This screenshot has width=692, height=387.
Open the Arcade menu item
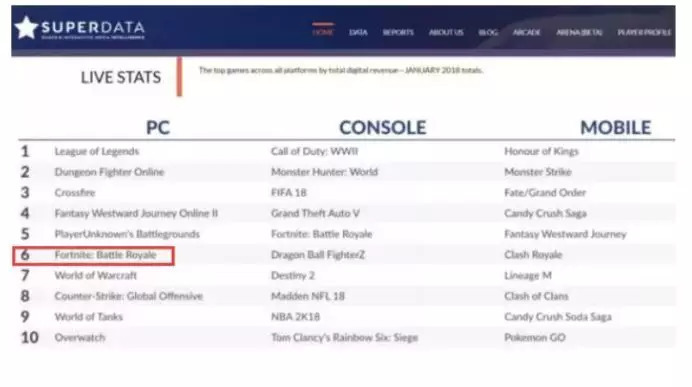(527, 32)
